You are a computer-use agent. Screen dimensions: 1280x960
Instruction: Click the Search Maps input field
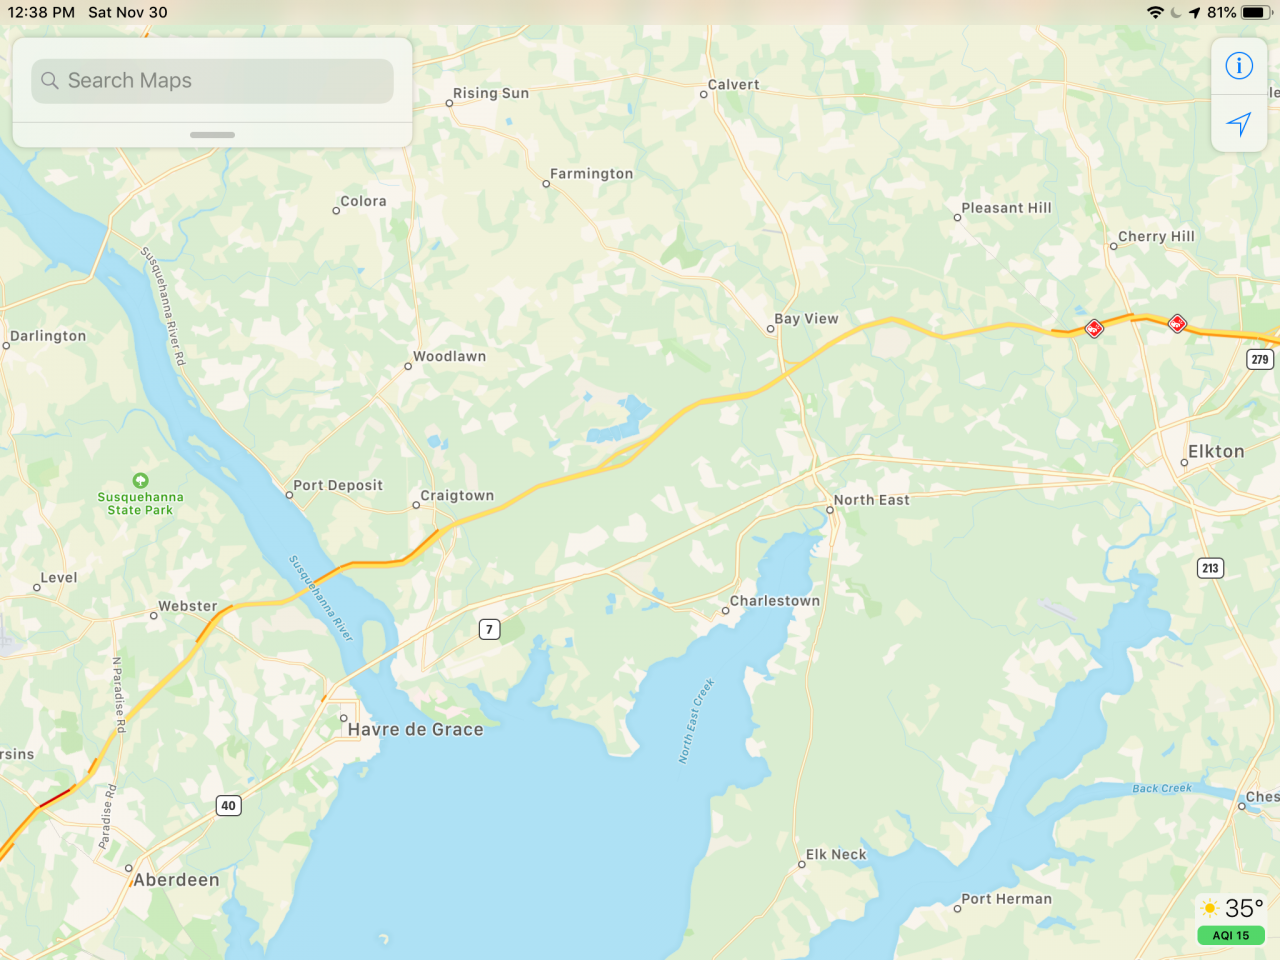pos(212,80)
